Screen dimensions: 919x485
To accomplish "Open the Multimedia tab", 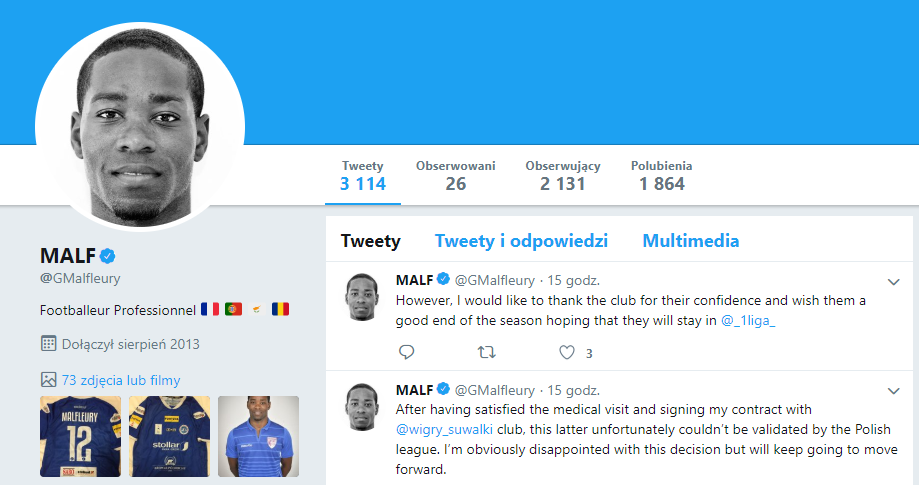I will point(691,241).
